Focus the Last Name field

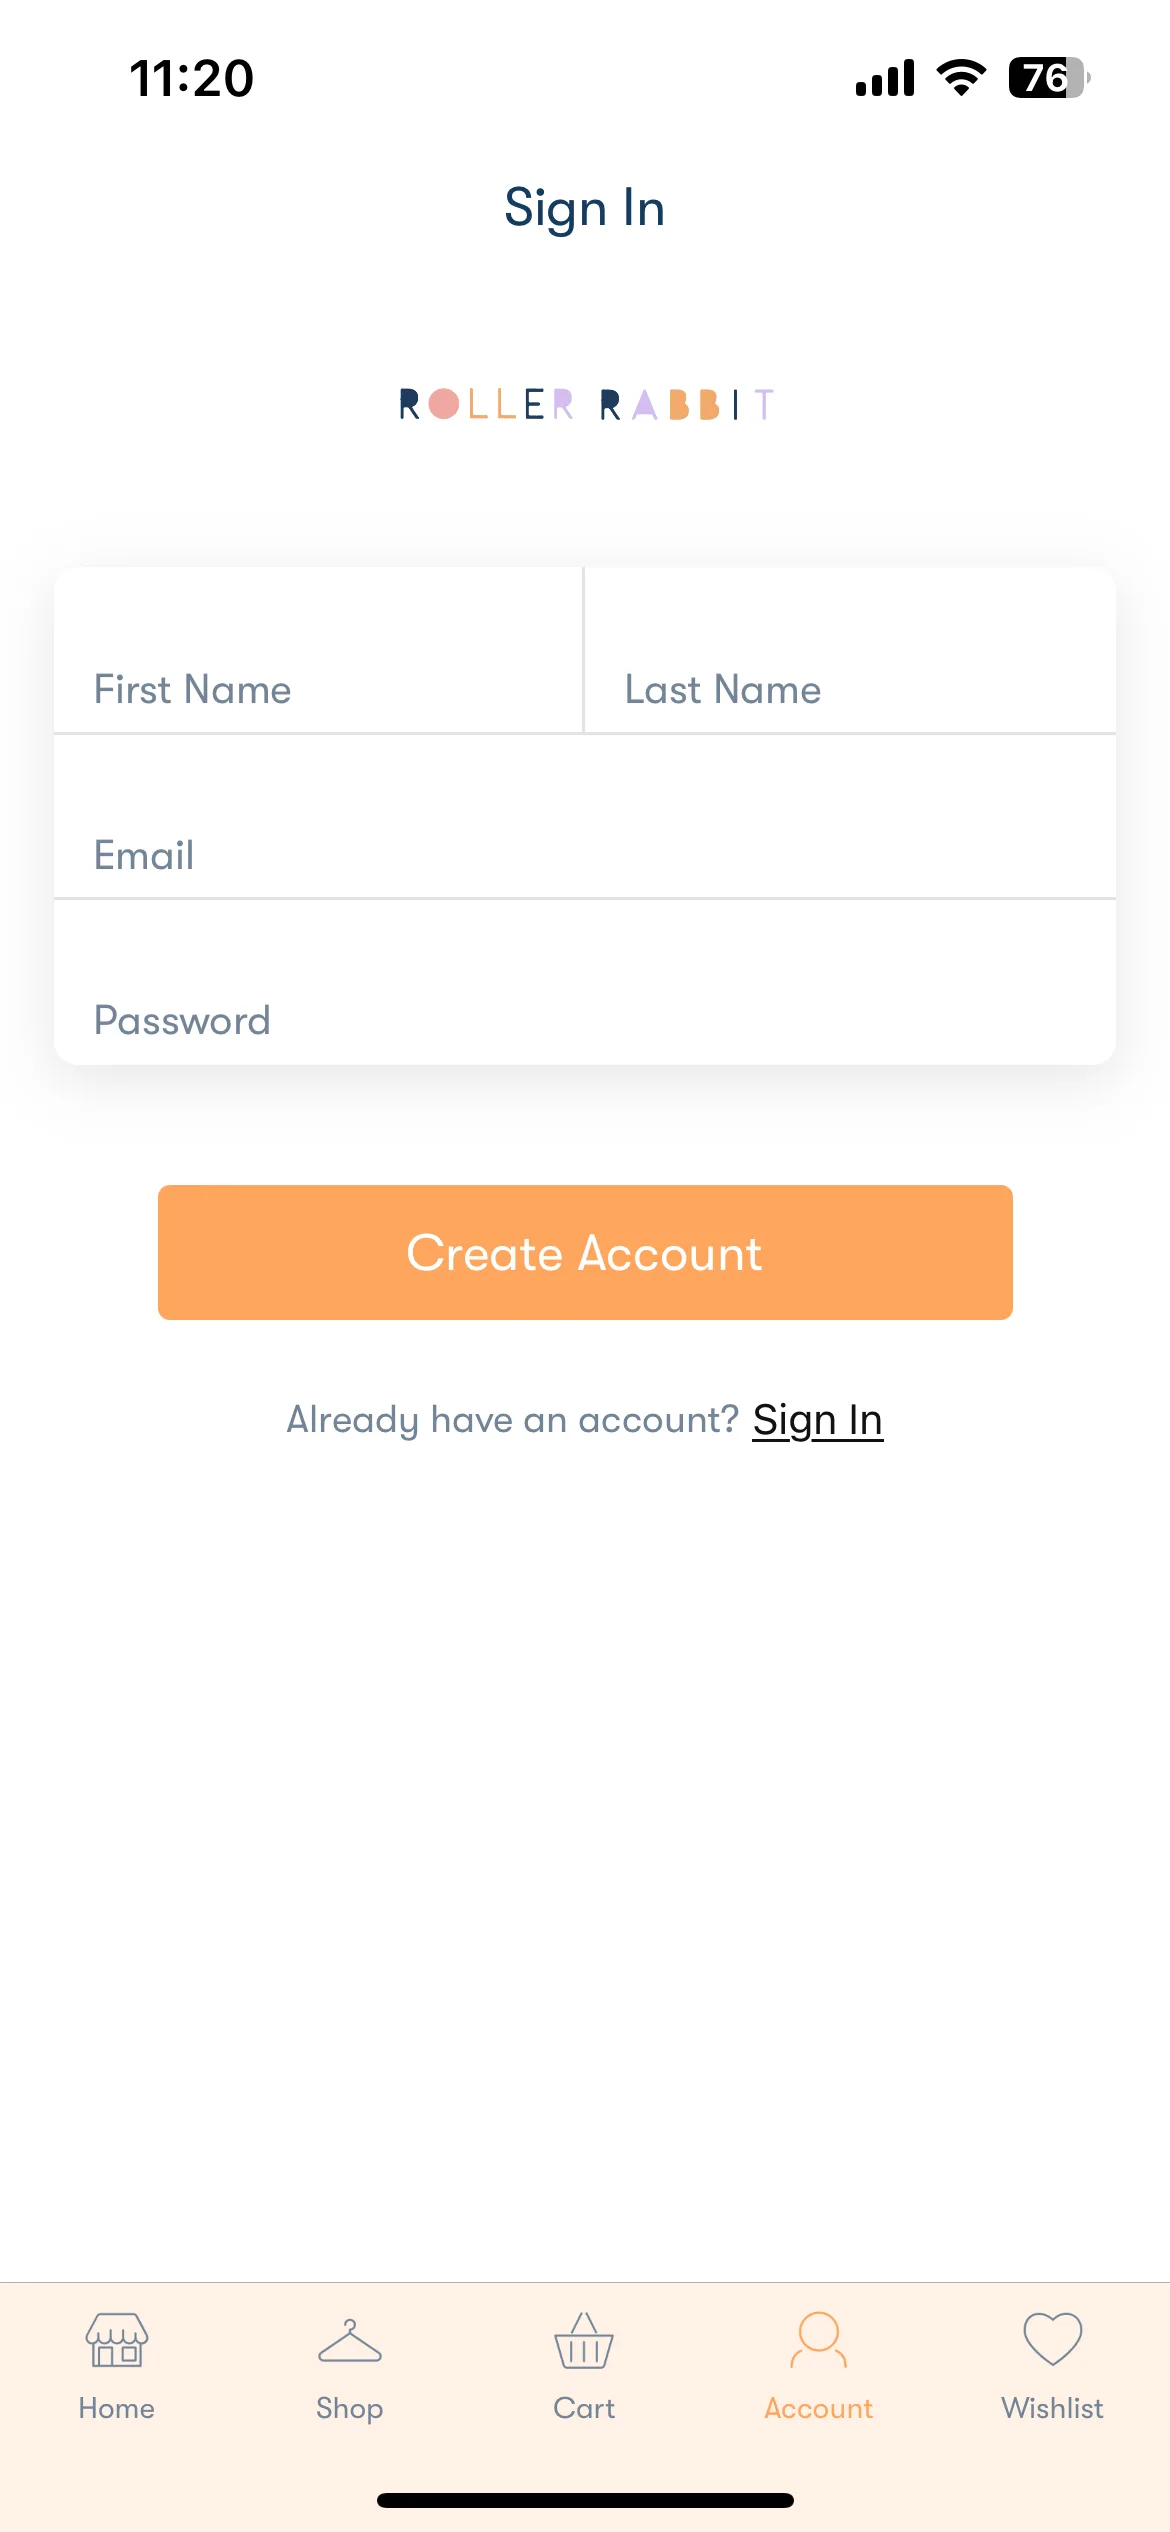coord(850,650)
